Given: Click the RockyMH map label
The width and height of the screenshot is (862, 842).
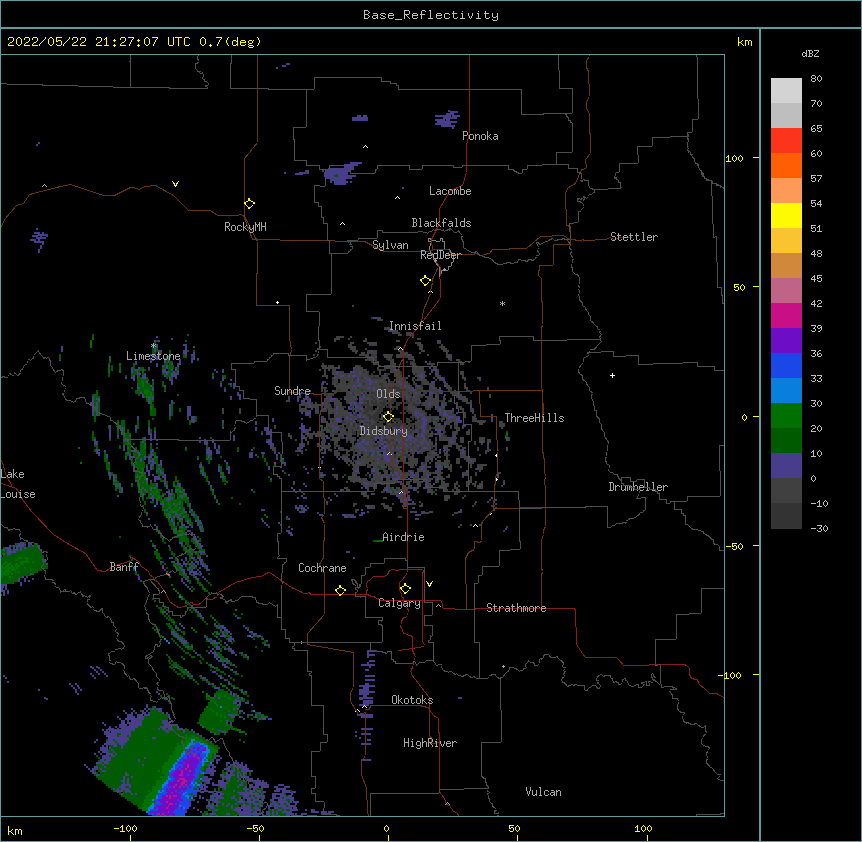Looking at the screenshot, I should click(245, 227).
